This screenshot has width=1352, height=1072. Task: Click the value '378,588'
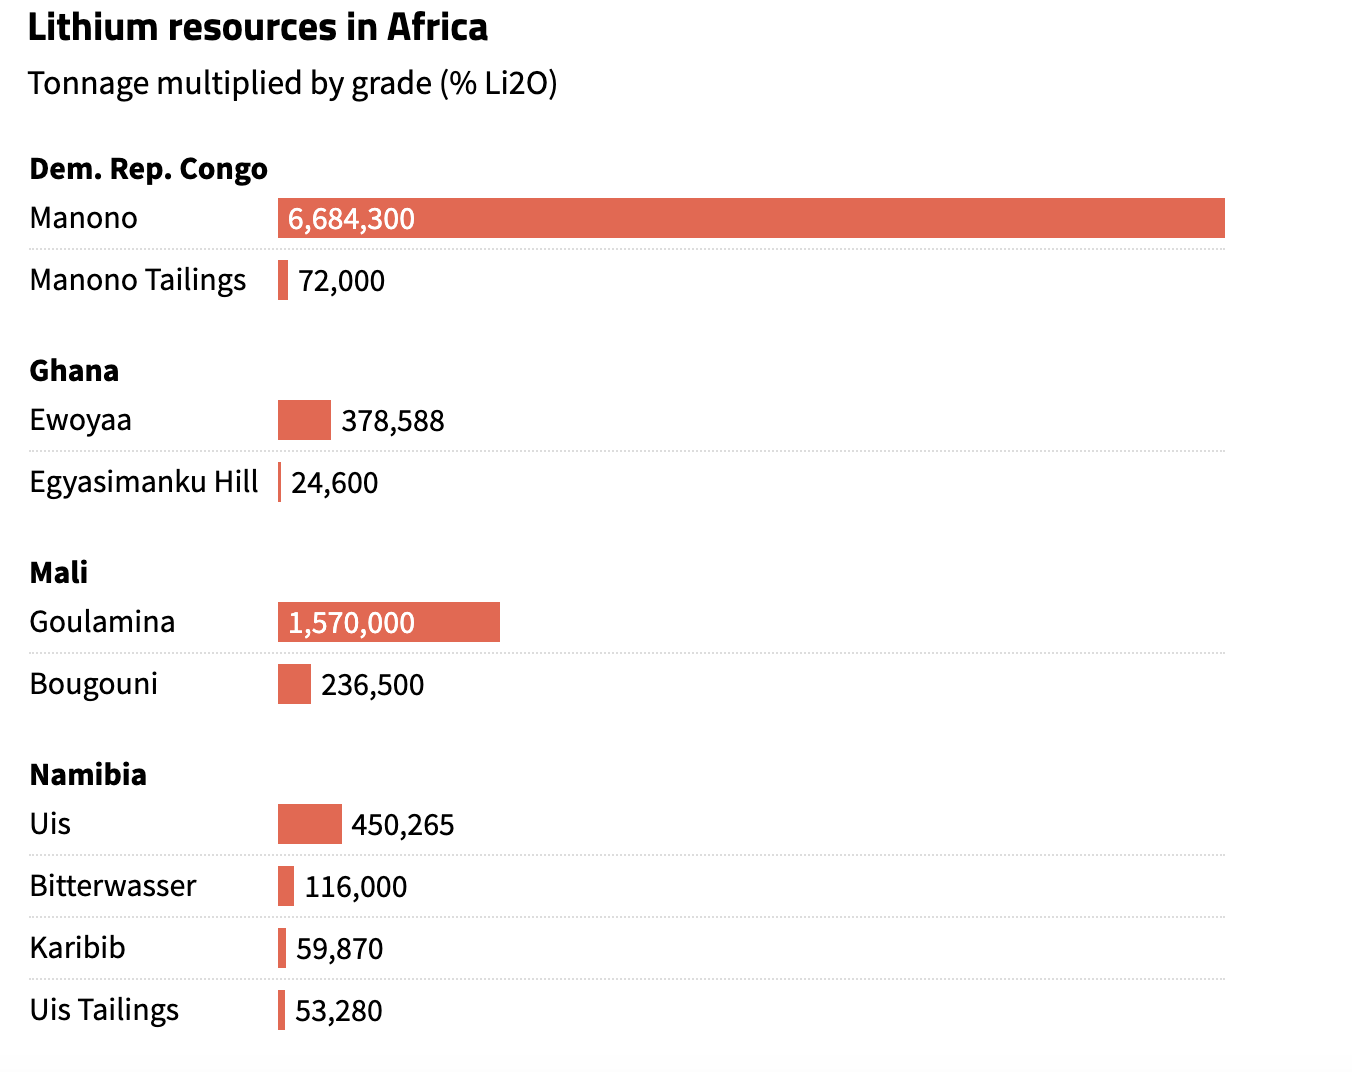point(393,421)
